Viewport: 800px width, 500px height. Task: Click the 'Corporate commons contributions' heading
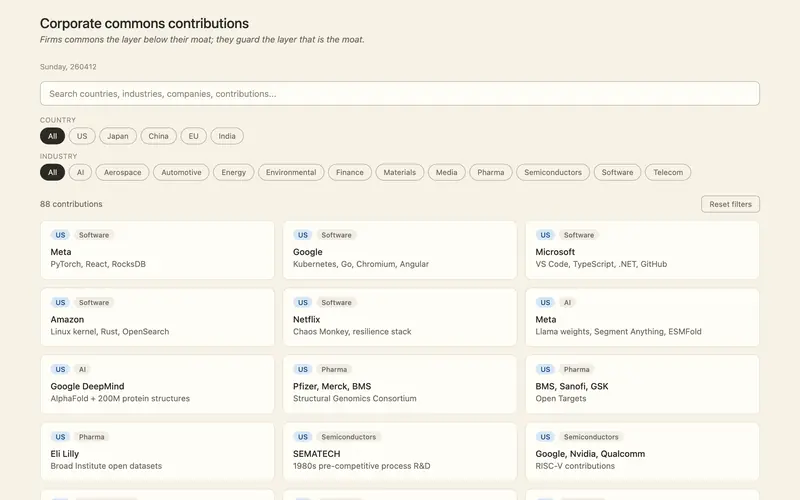click(x=144, y=23)
